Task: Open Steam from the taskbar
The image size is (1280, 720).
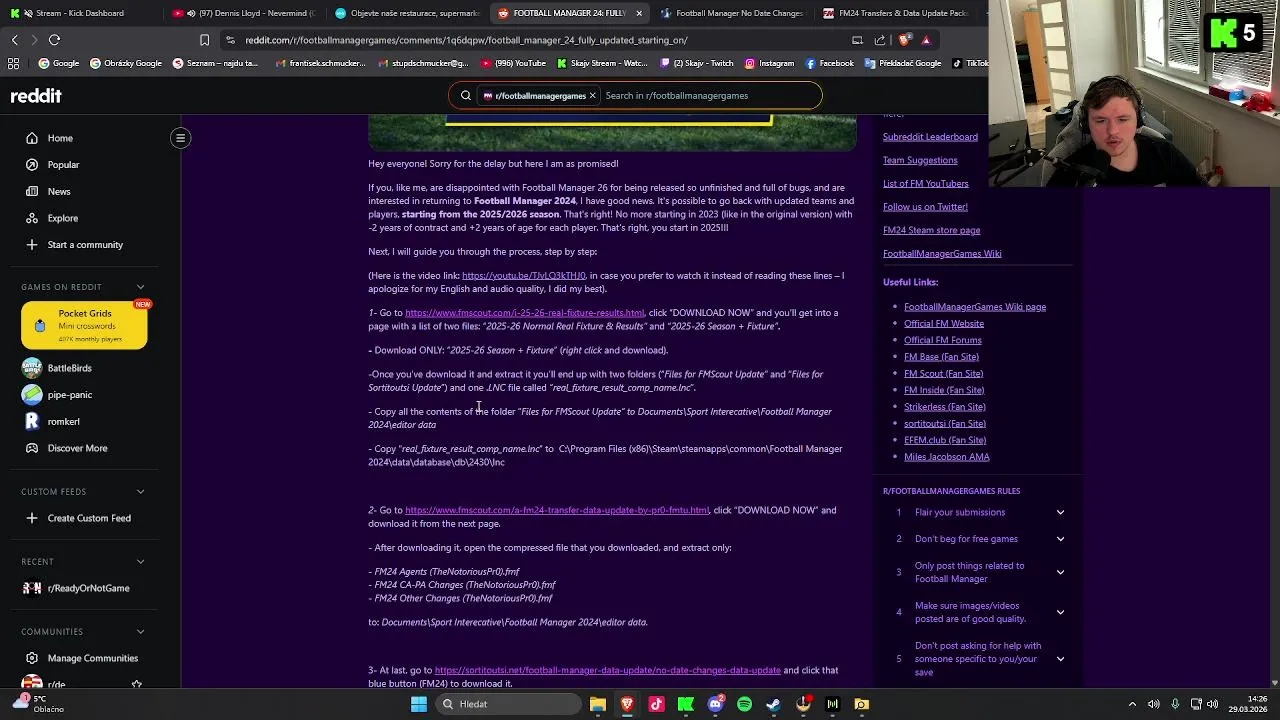Action: (773, 704)
